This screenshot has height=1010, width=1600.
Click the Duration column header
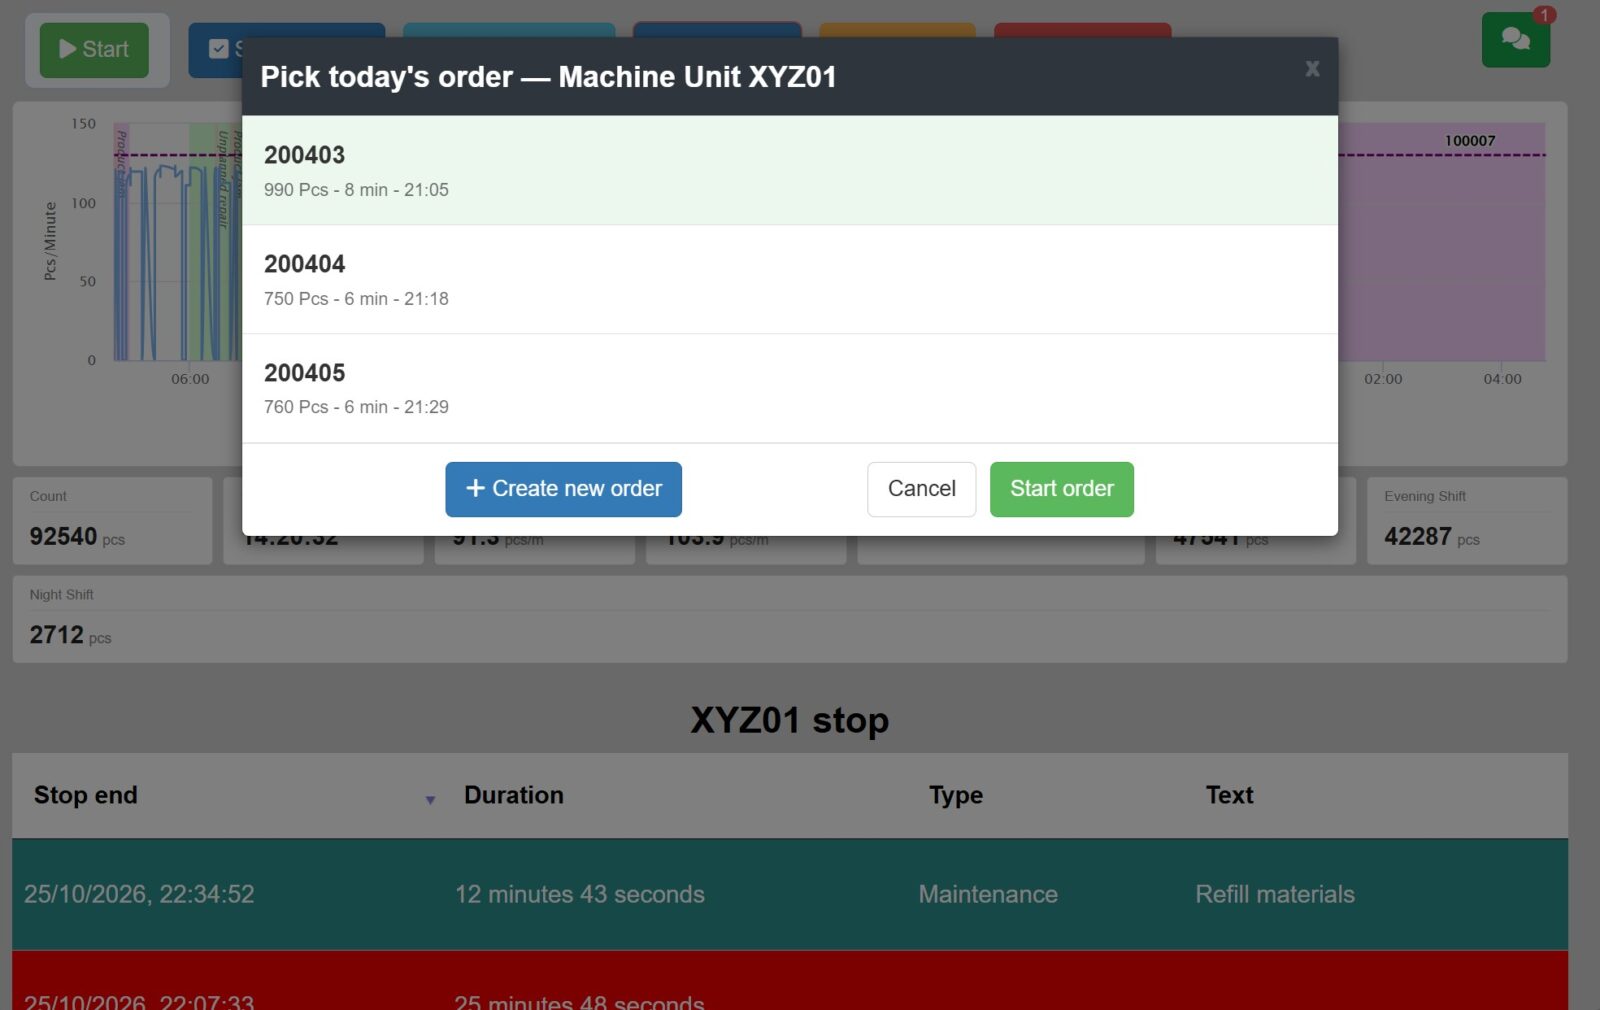point(514,795)
